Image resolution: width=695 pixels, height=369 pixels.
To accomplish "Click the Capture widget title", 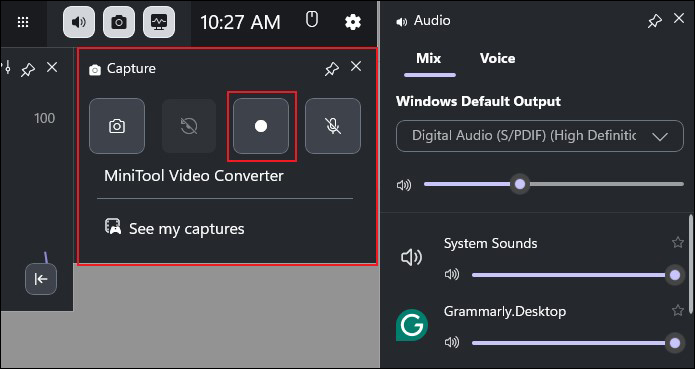I will pyautogui.click(x=131, y=69).
